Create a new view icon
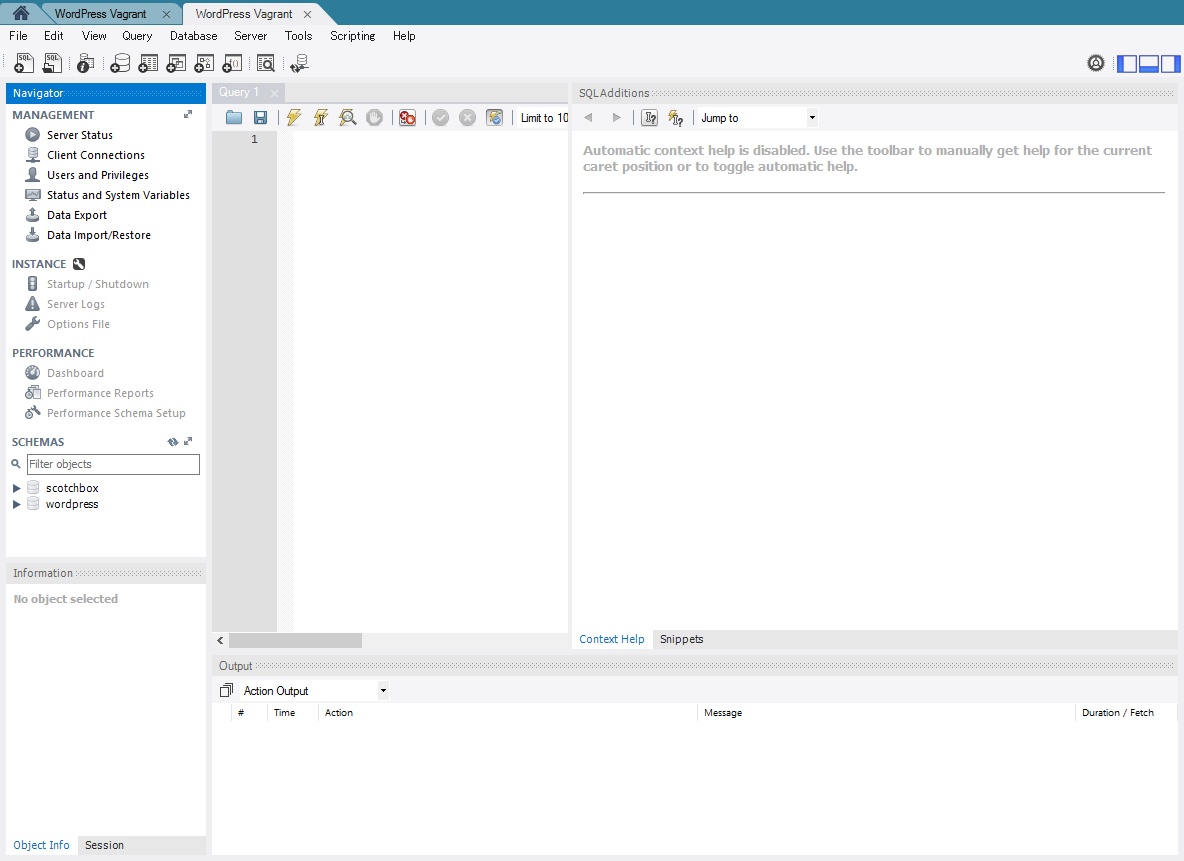This screenshot has width=1184, height=861. tap(176, 63)
